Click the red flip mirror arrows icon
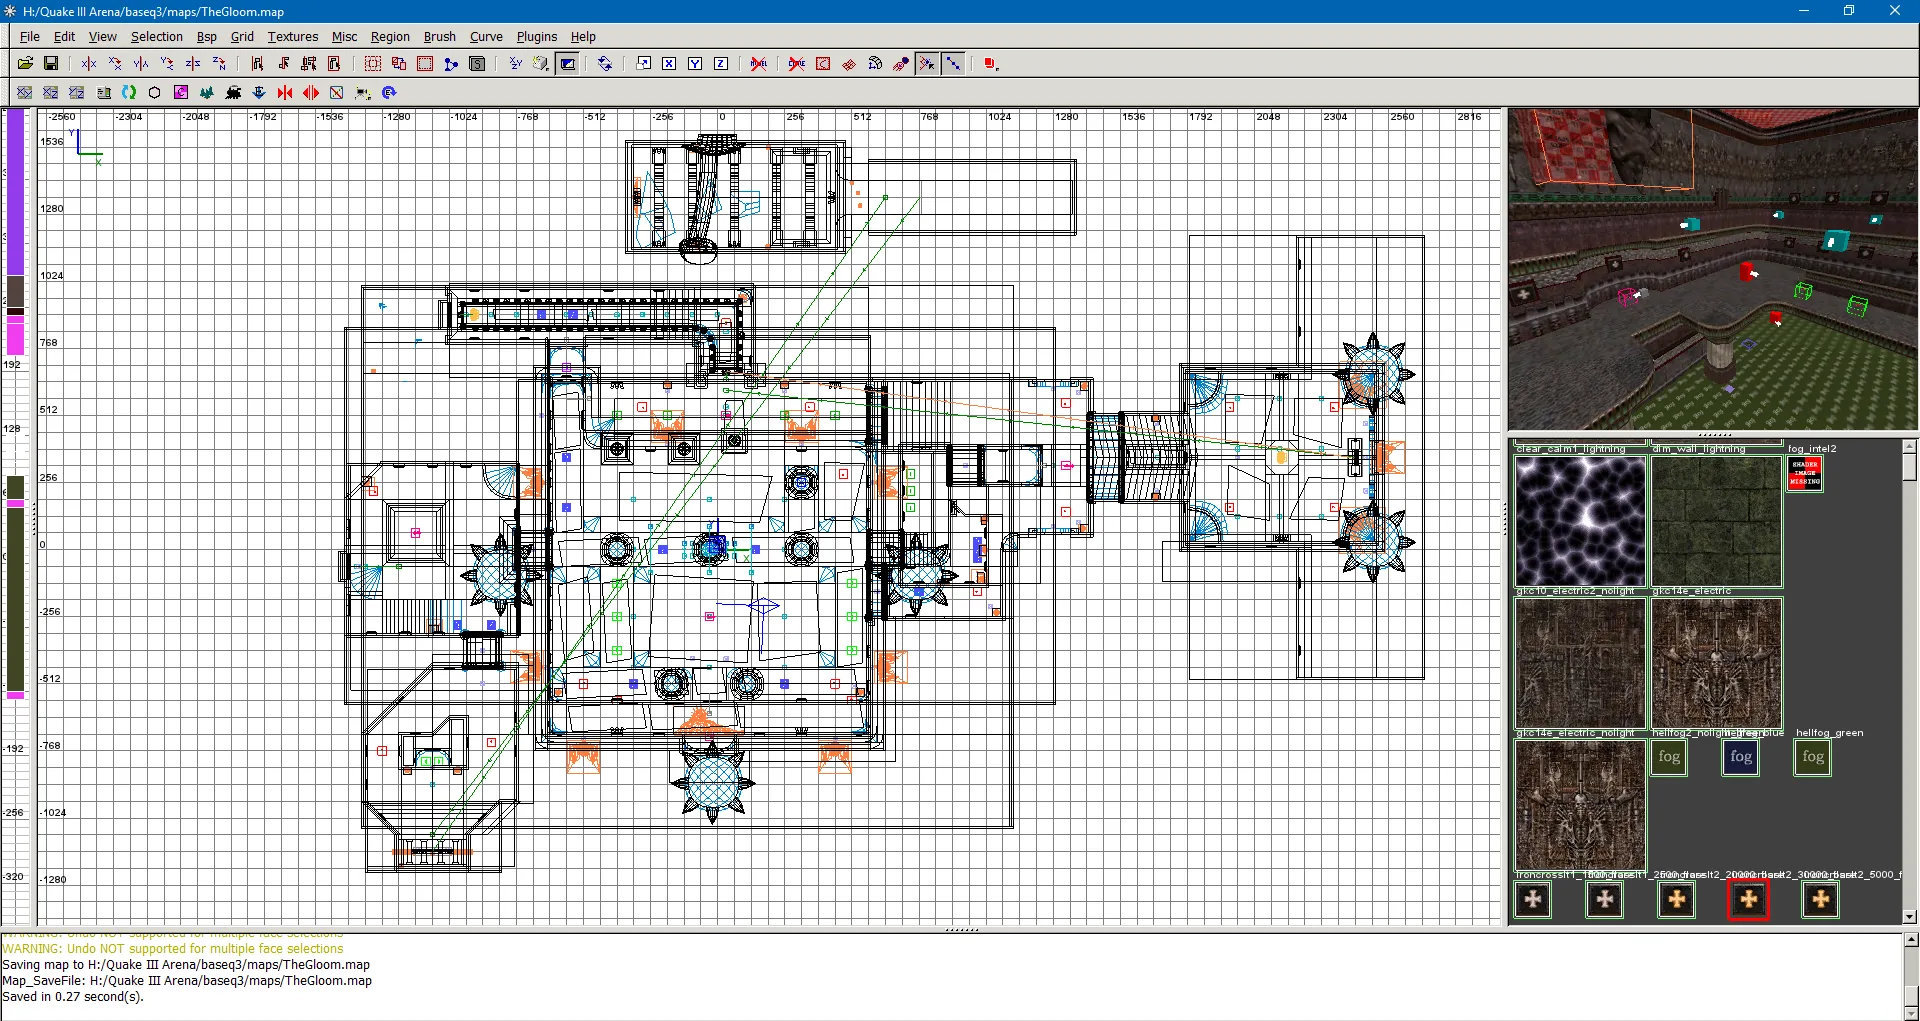This screenshot has width=1920, height=1021. (x=285, y=92)
